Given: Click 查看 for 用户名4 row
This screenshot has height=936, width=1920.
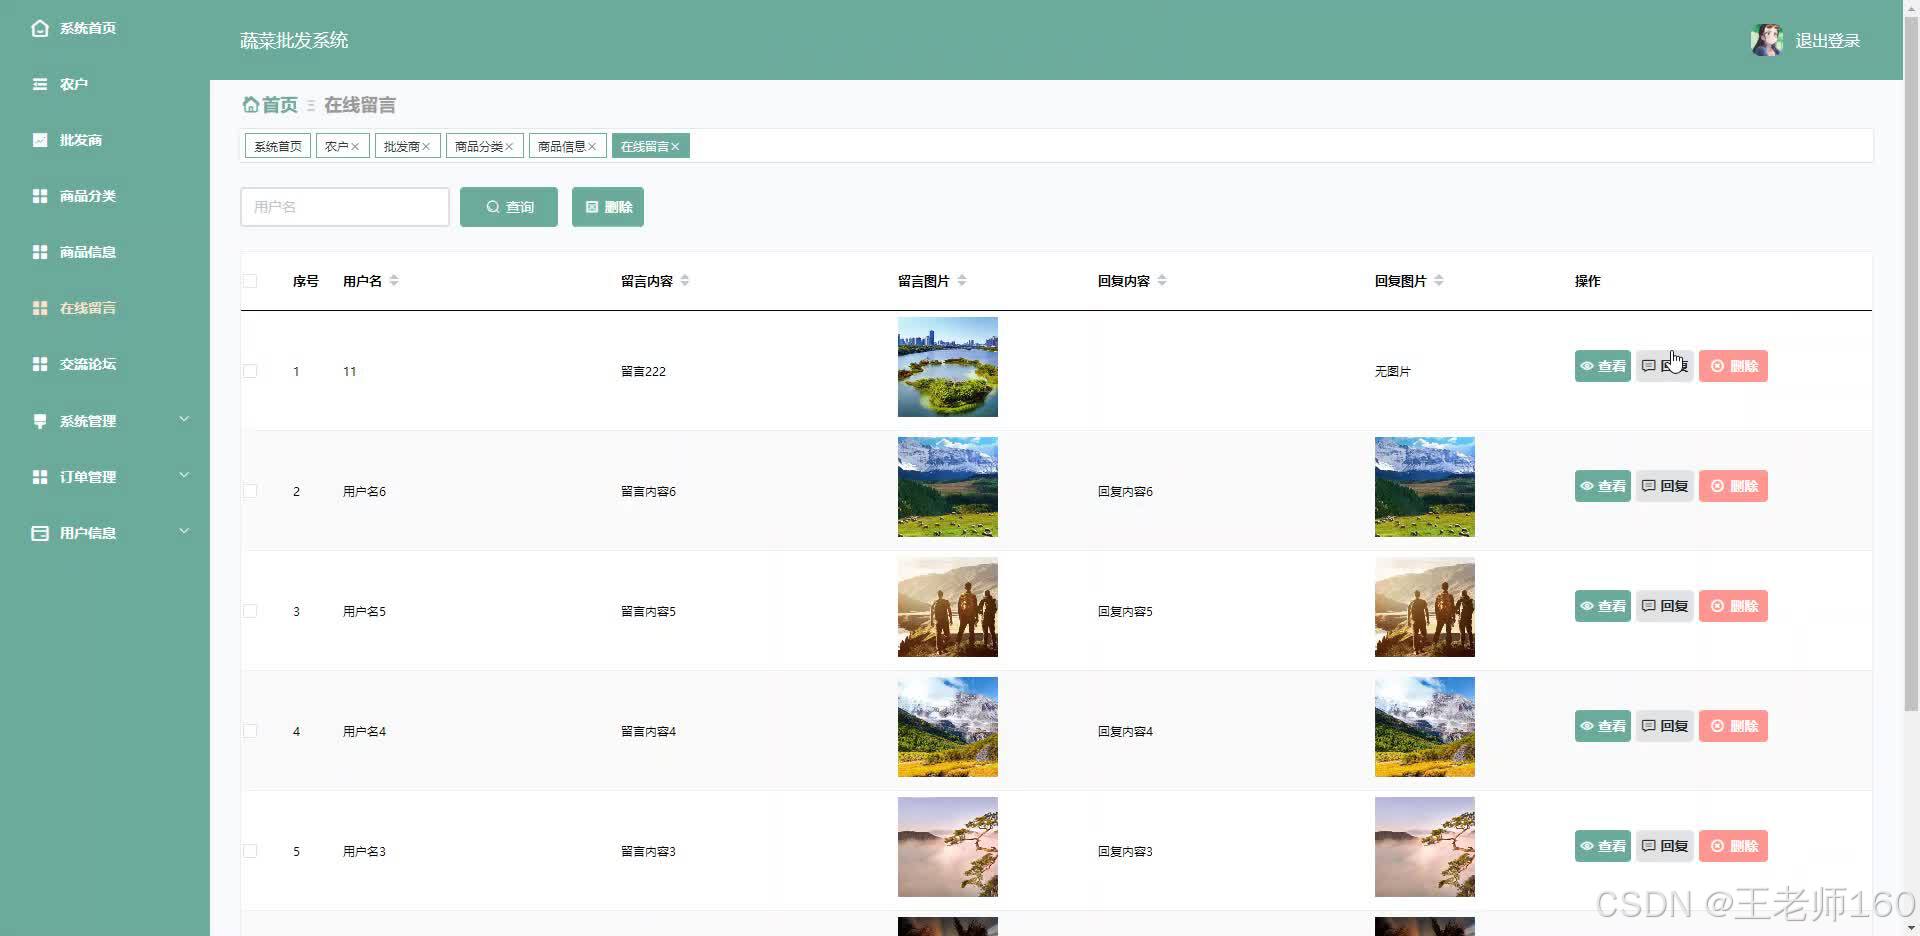Looking at the screenshot, I should click(1603, 726).
